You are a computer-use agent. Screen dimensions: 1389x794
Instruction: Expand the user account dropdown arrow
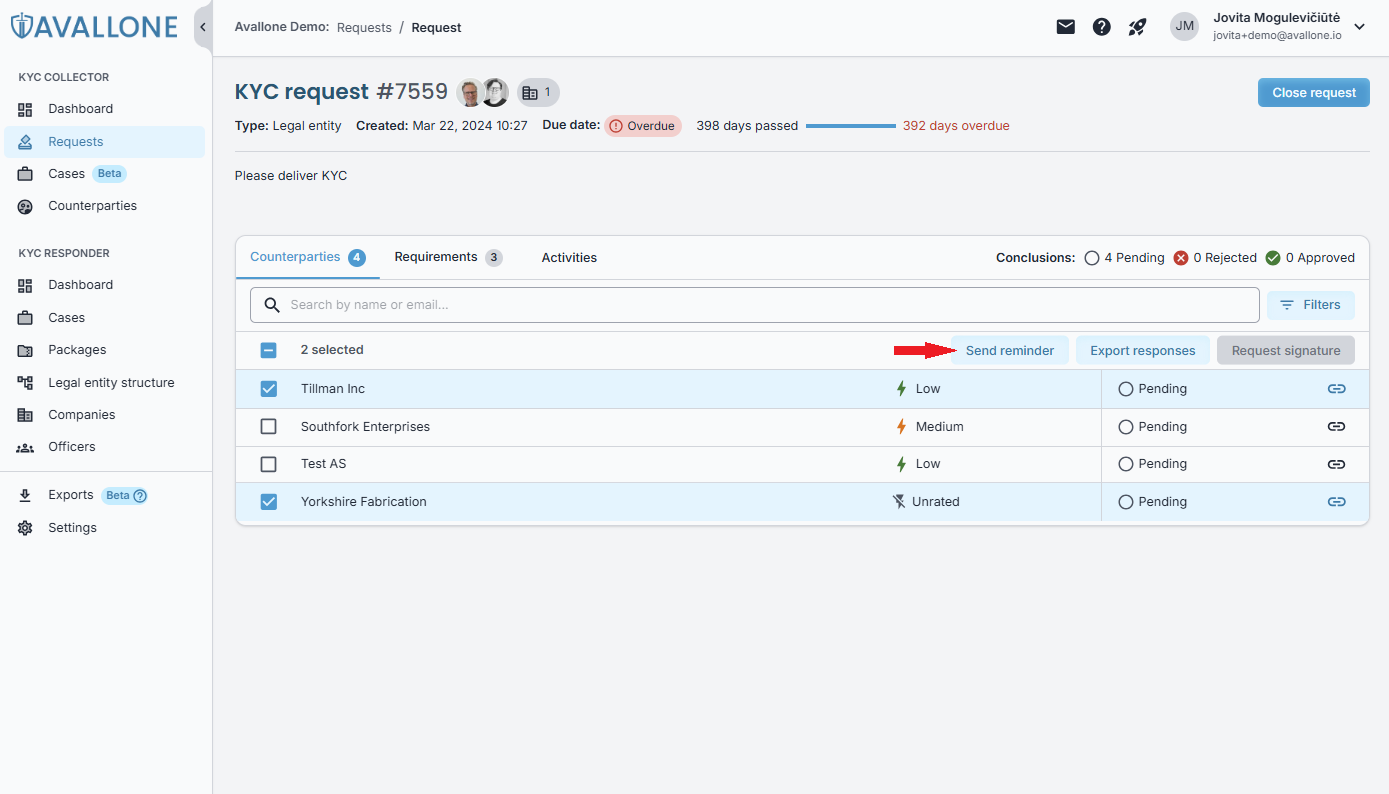click(1359, 27)
